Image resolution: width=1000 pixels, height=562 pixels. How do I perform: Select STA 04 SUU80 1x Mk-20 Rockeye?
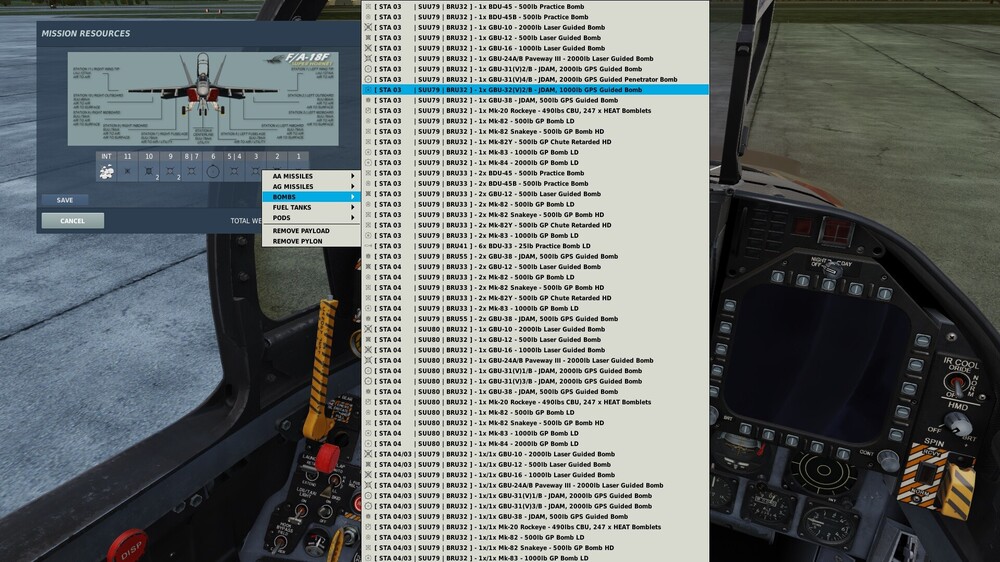coord(535,402)
